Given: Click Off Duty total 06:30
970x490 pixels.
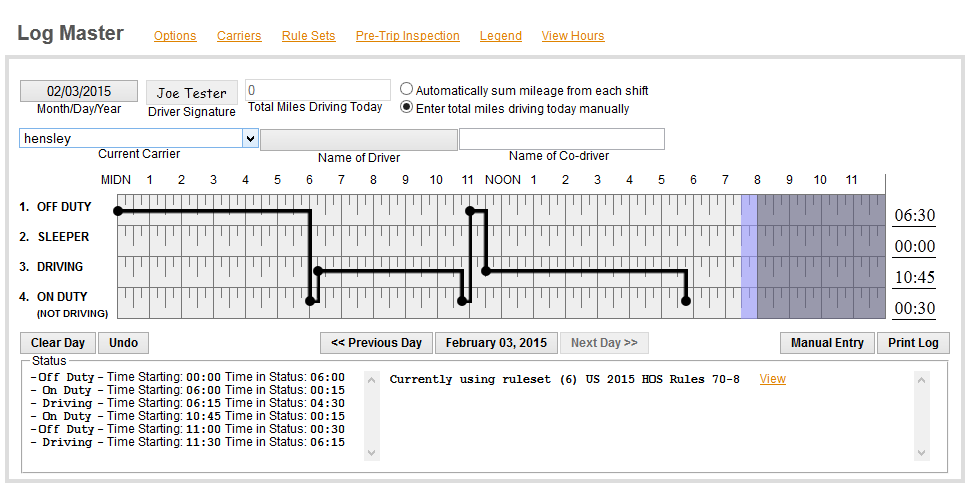Looking at the screenshot, I should [915, 215].
